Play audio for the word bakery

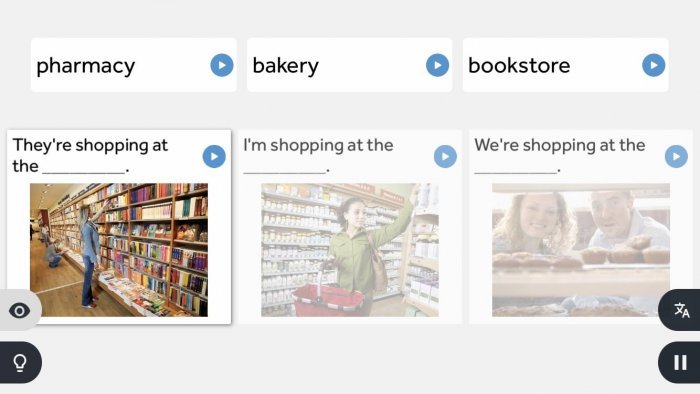pyautogui.click(x=438, y=65)
